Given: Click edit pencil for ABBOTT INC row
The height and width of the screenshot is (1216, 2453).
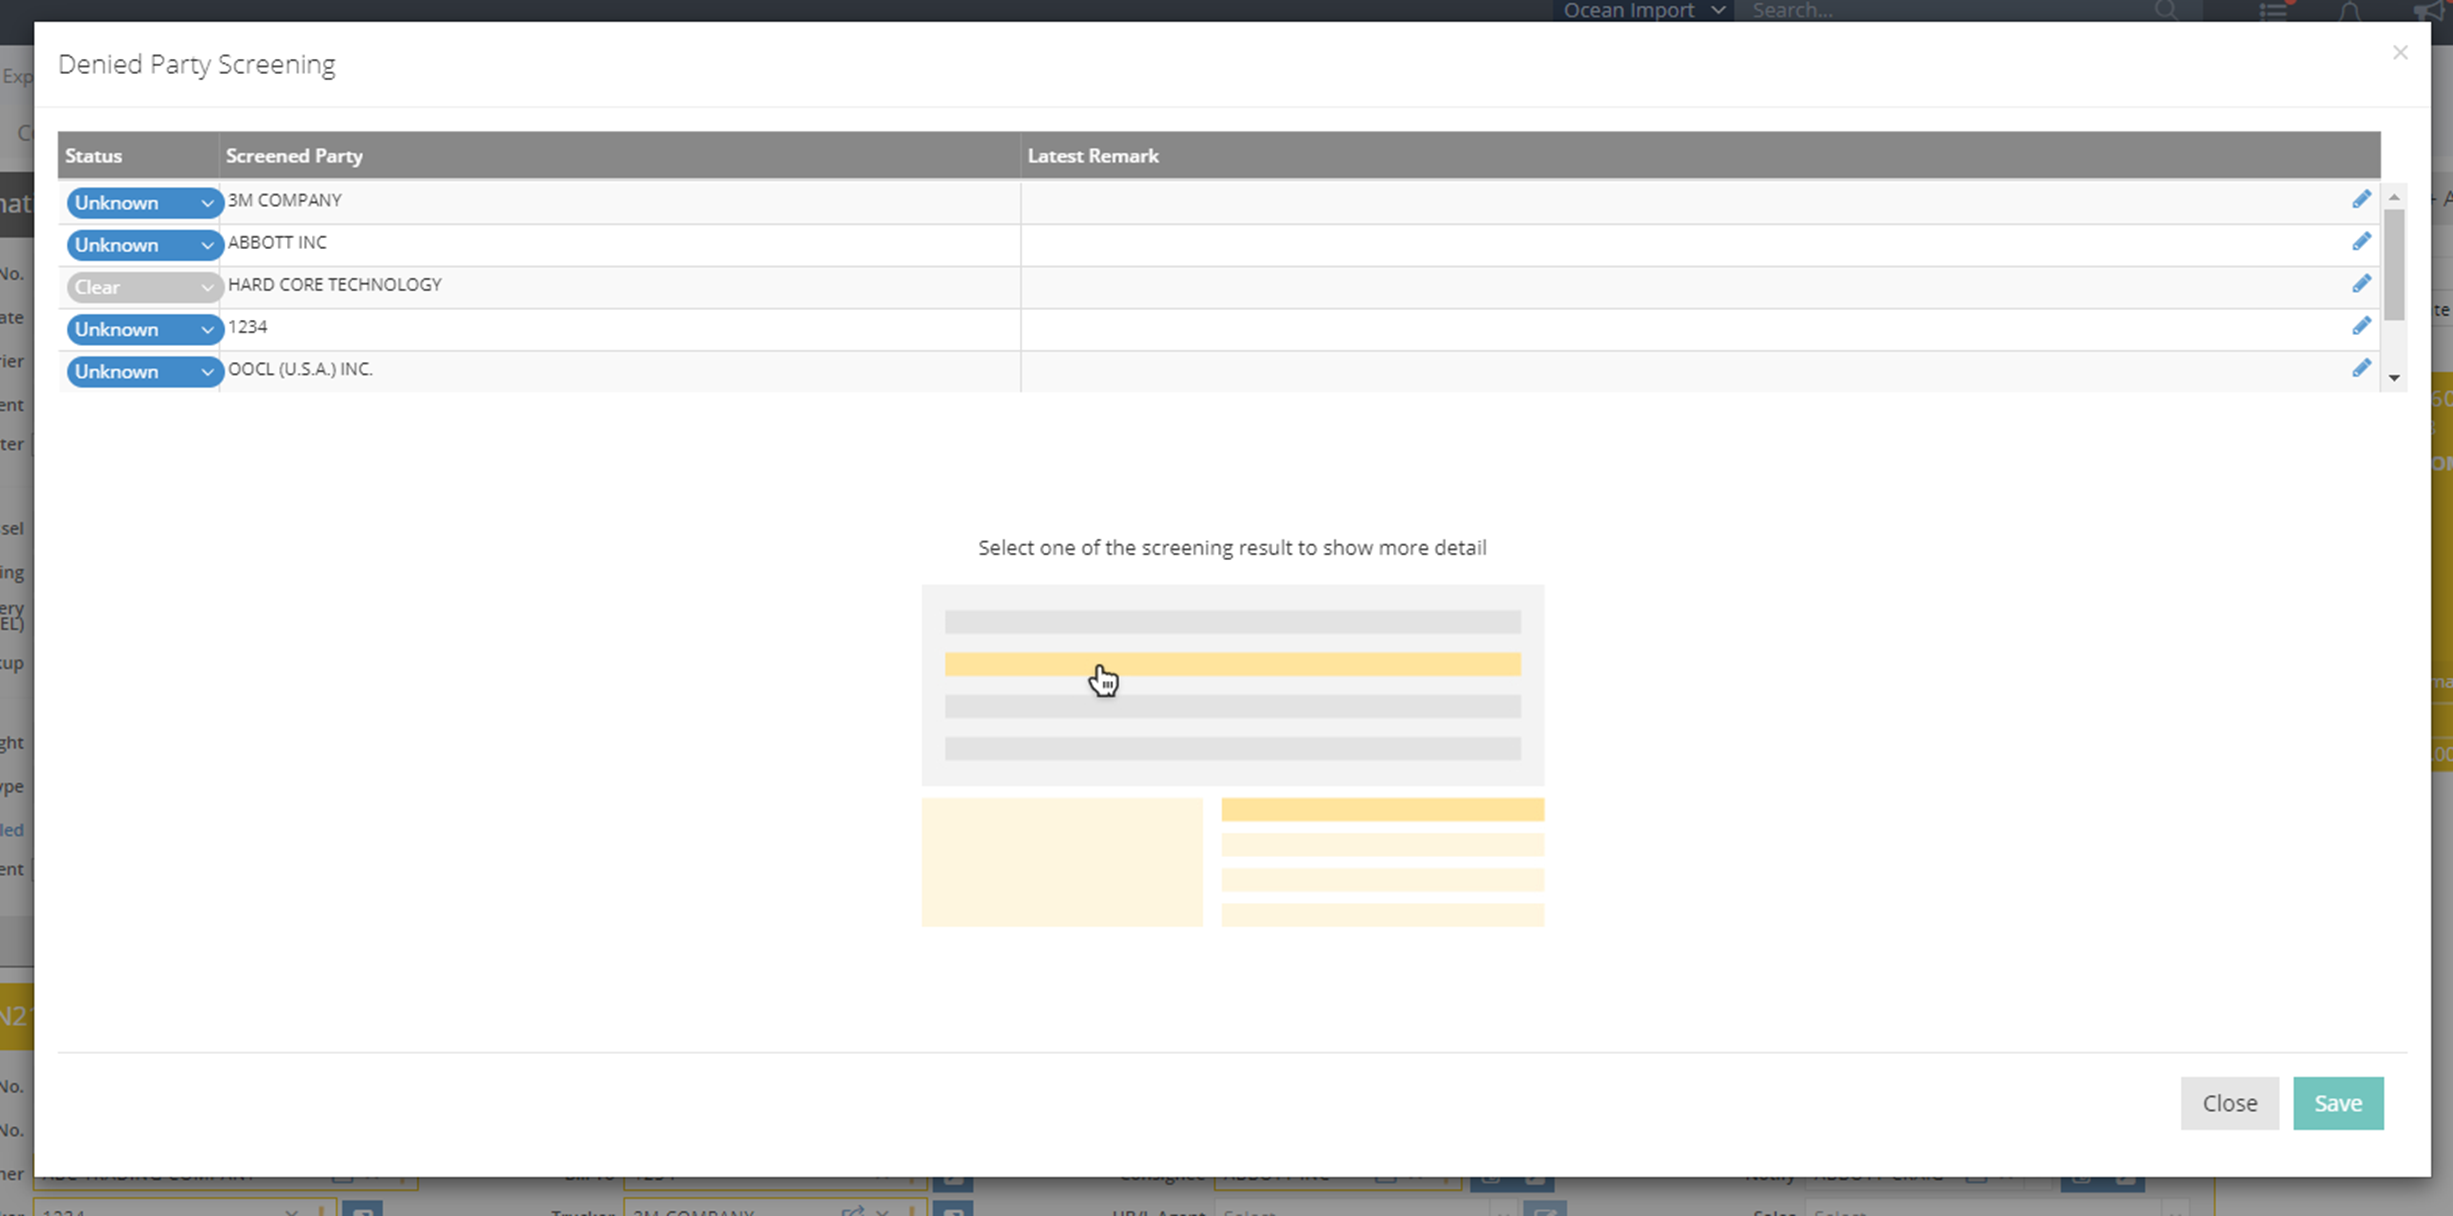Looking at the screenshot, I should tap(2361, 242).
